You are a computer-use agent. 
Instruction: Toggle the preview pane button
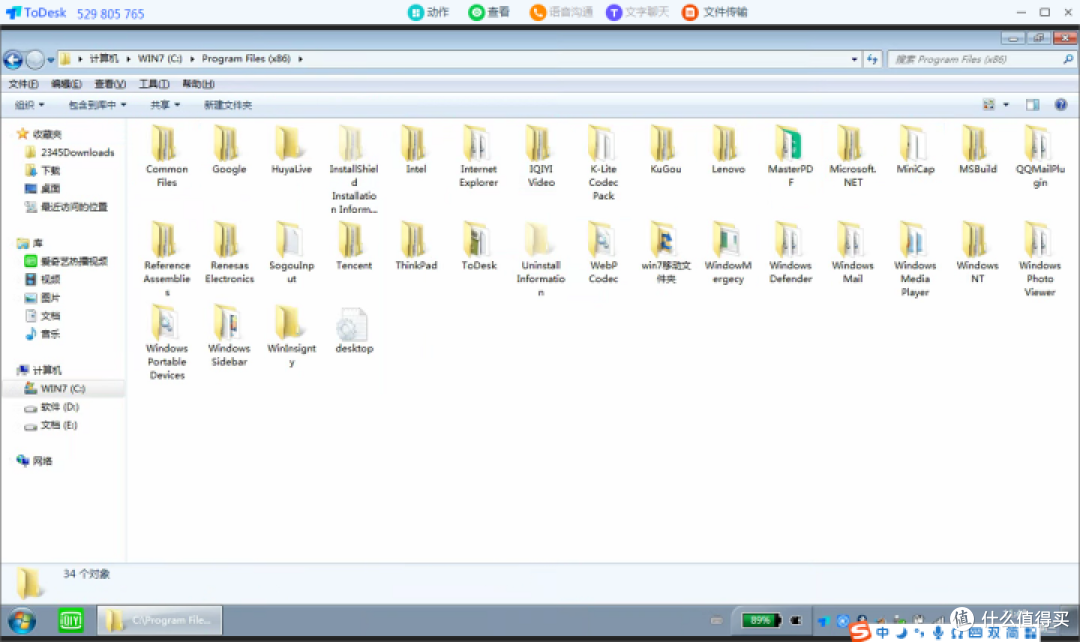(1032, 105)
